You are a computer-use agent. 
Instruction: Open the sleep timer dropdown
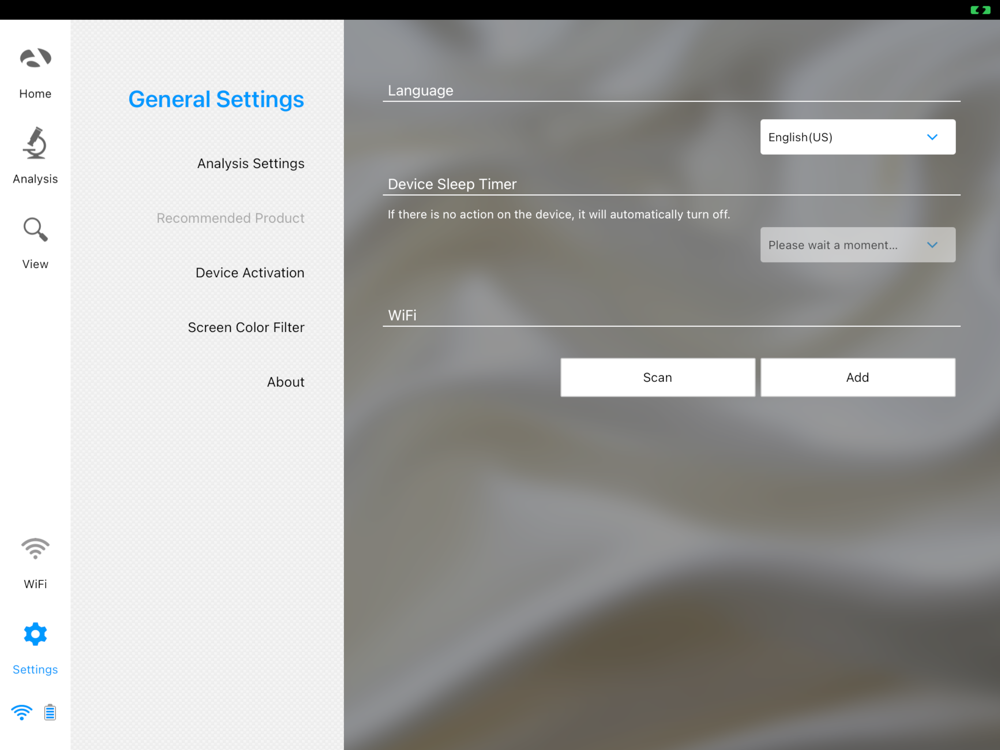tap(858, 245)
